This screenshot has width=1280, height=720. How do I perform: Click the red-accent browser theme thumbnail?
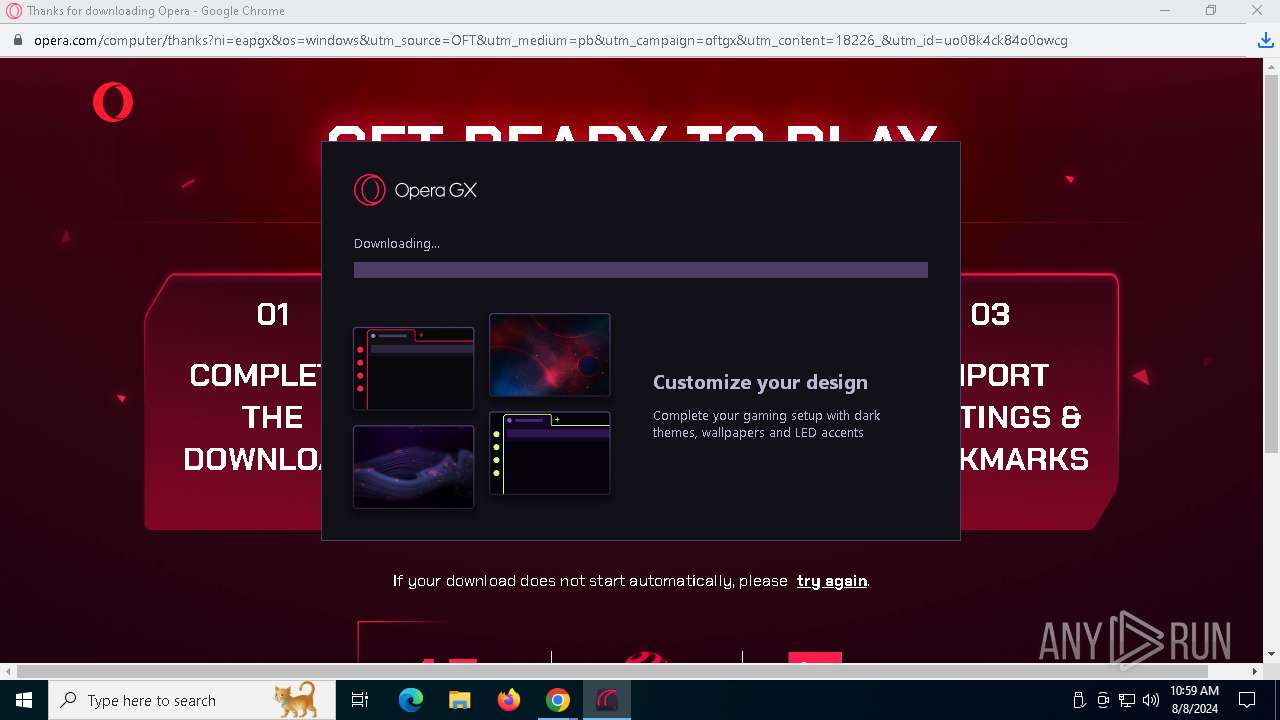[x=414, y=368]
